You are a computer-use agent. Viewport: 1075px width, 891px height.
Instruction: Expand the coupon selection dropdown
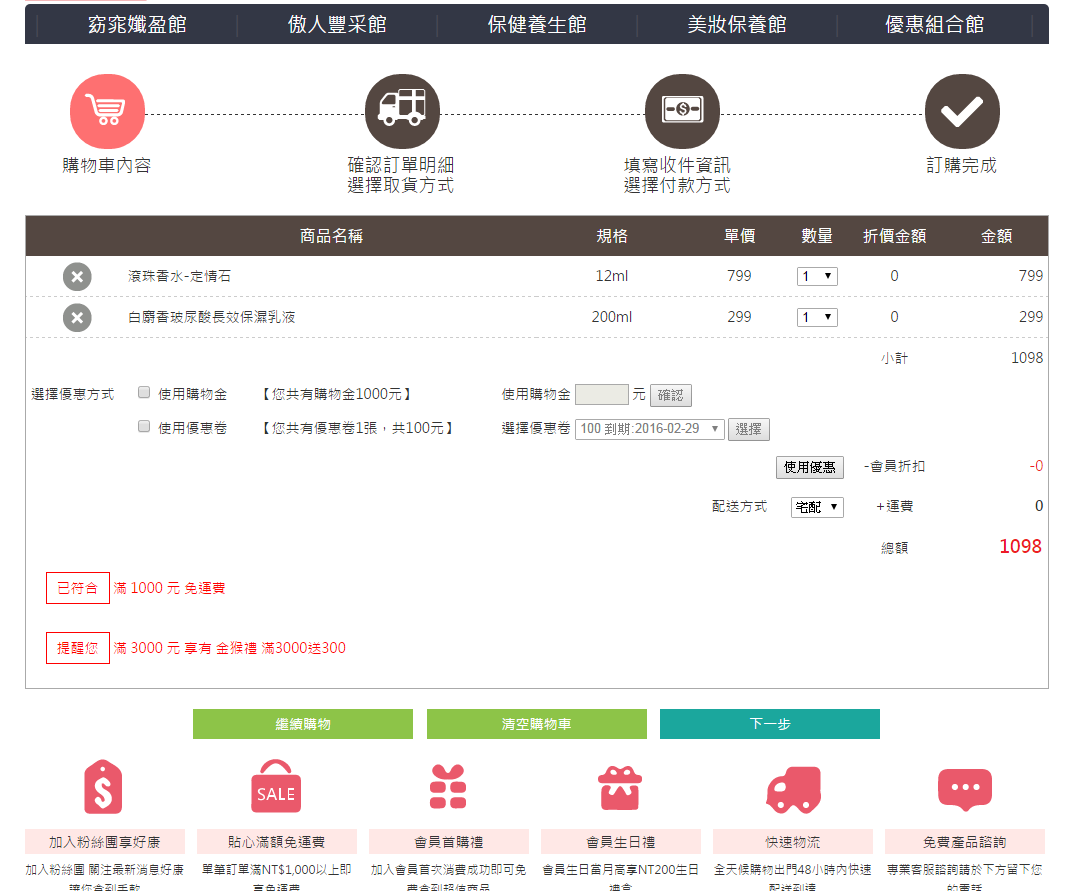(649, 429)
